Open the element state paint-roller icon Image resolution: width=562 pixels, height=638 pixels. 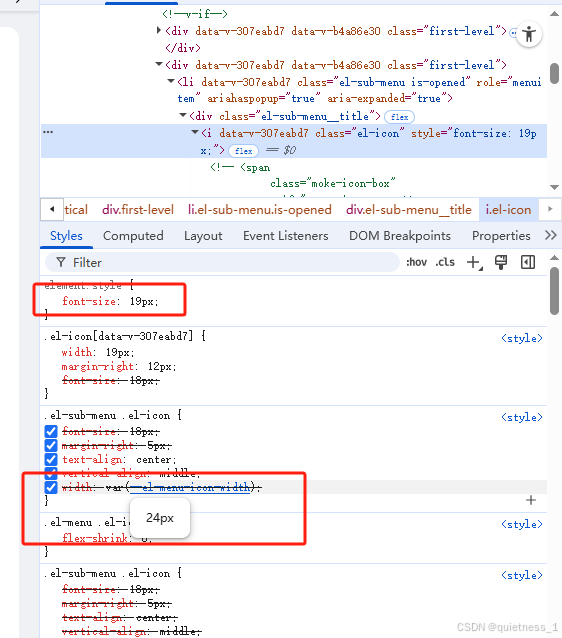coord(501,262)
